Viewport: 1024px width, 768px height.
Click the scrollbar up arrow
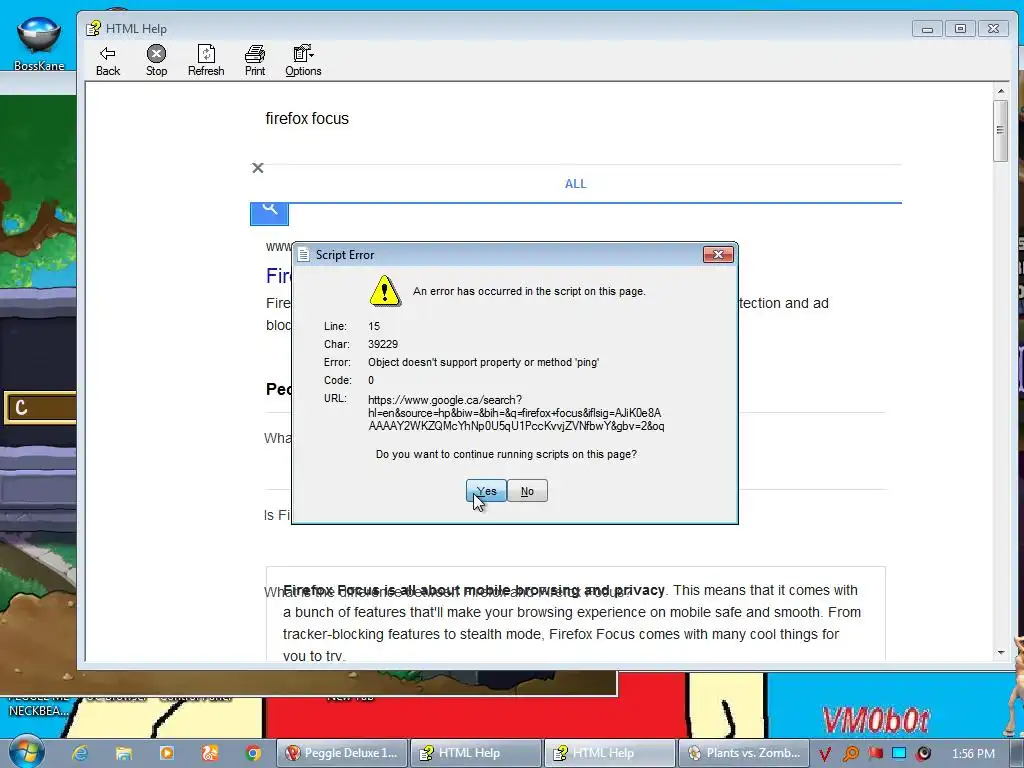(x=1000, y=91)
